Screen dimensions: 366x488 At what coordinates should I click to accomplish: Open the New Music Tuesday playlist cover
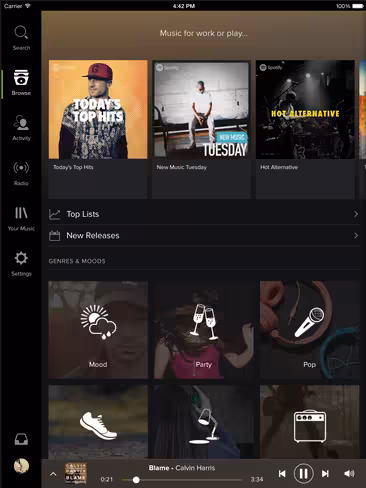[x=201, y=109]
